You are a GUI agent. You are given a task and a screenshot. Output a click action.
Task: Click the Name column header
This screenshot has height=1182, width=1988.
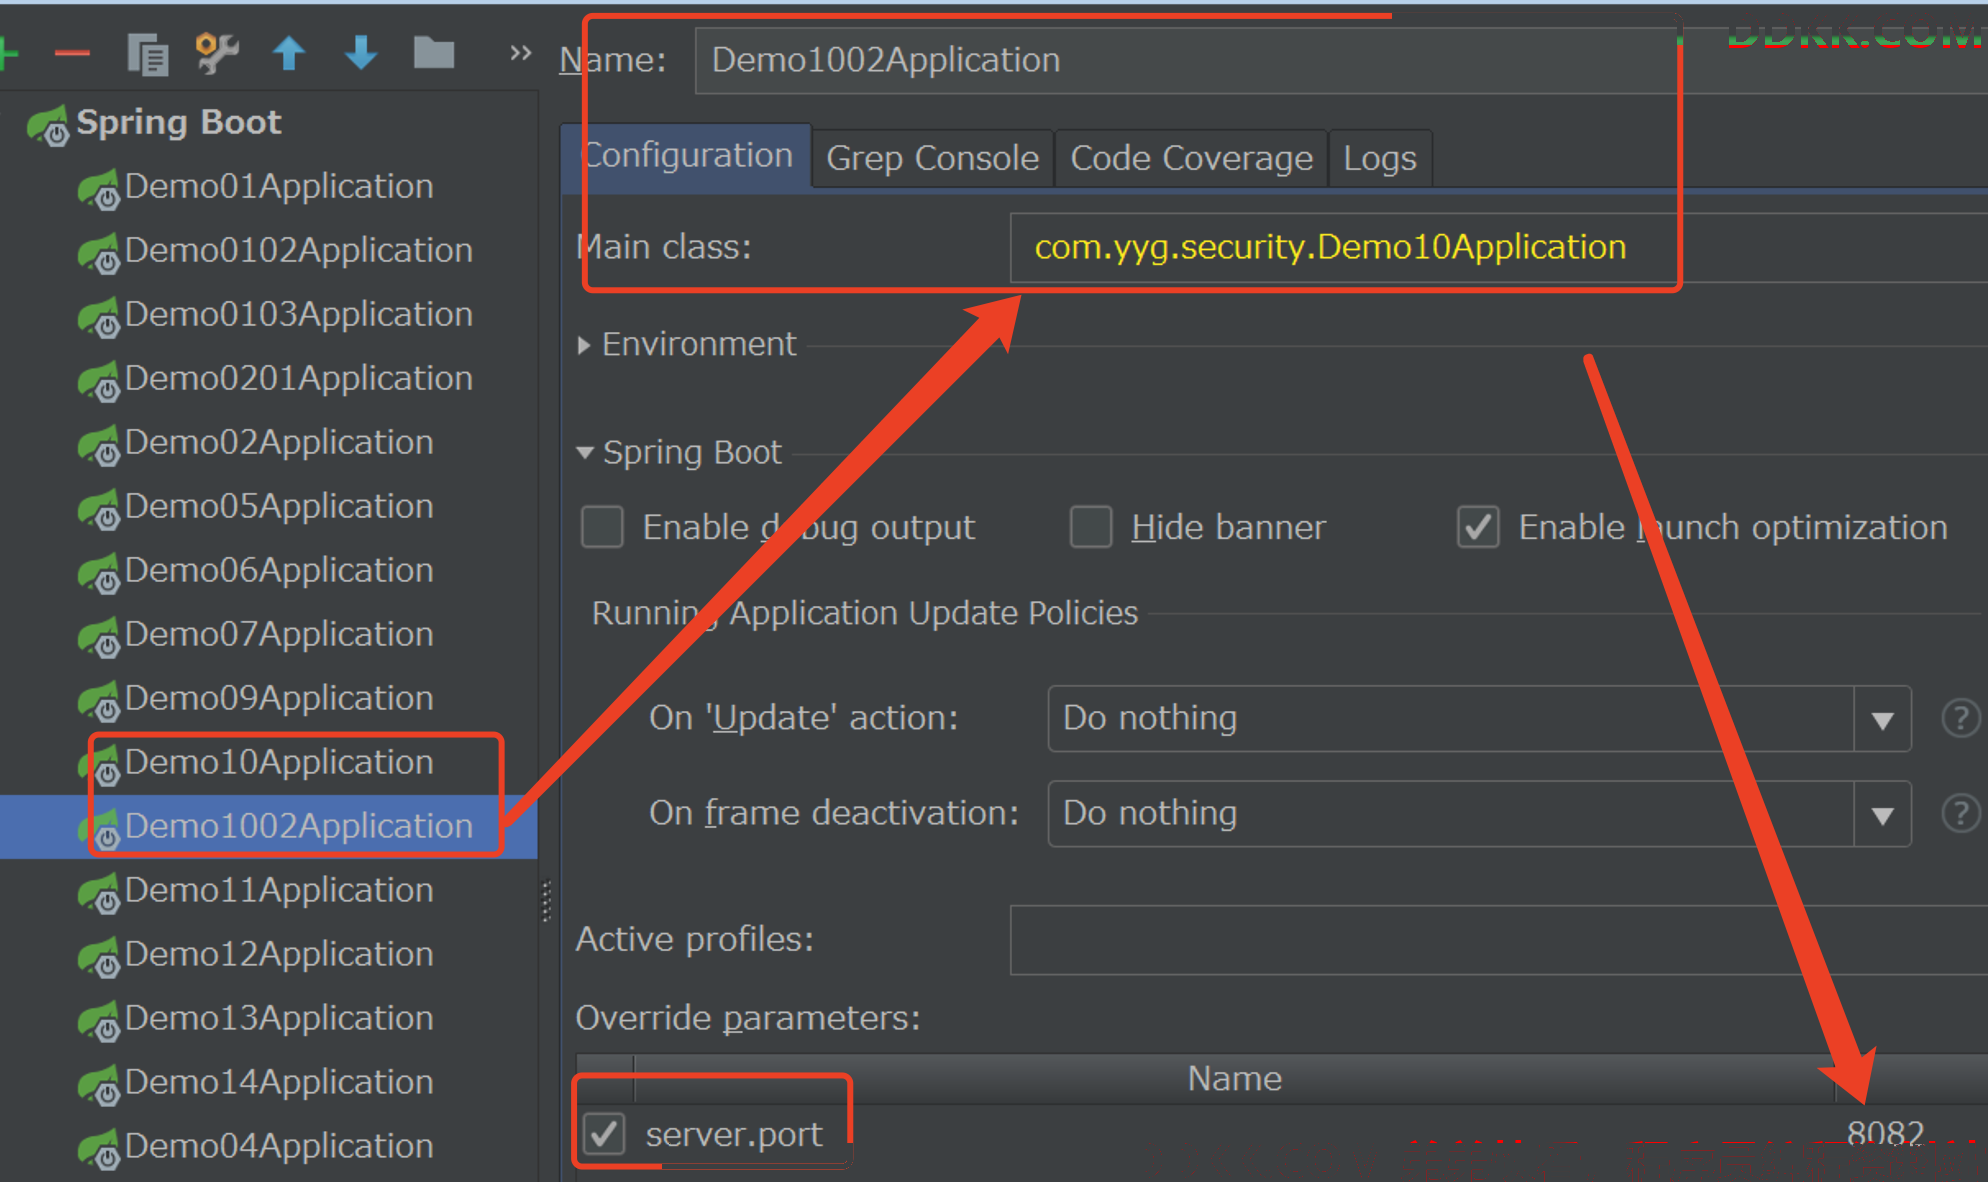[x=1235, y=1079]
